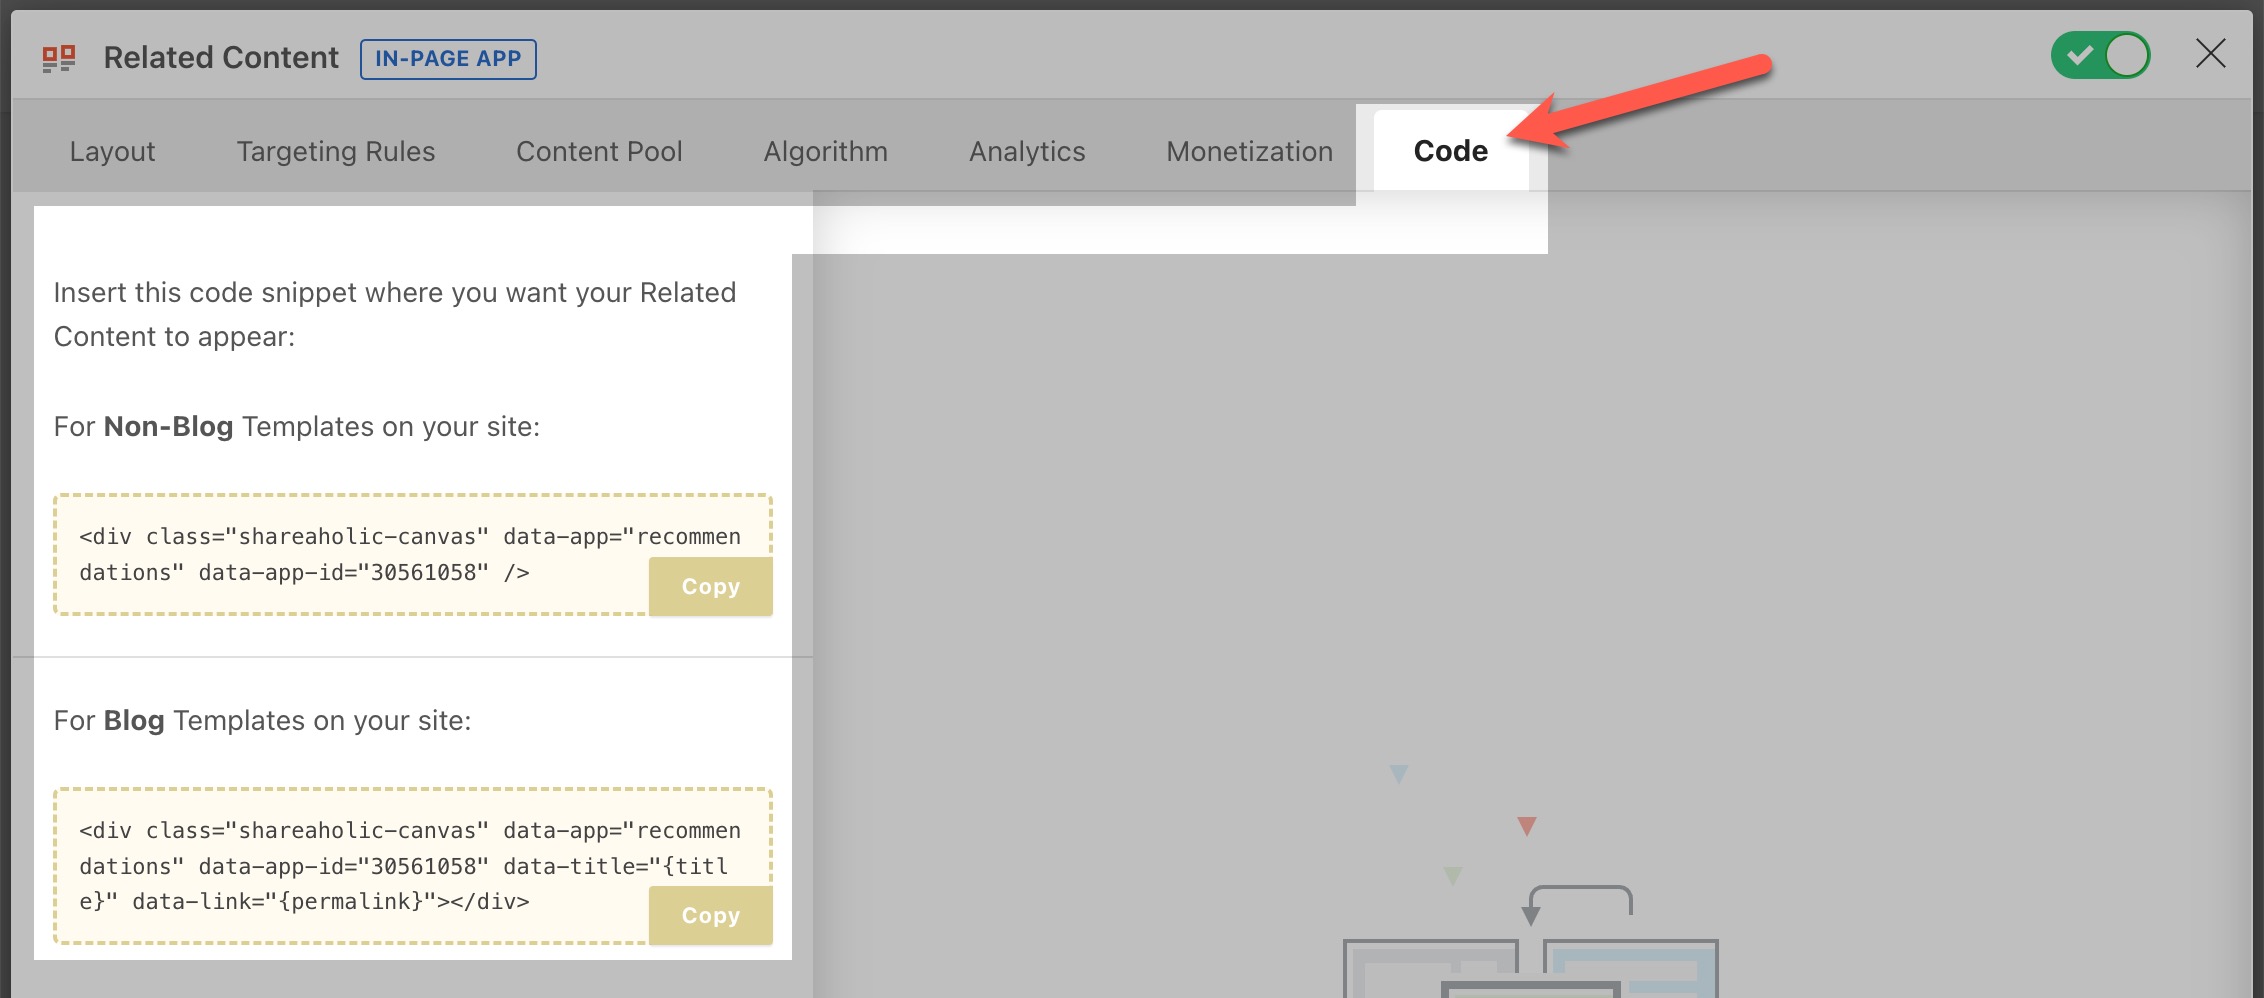Click the 'Related Content' dialog title
2264x998 pixels.
(221, 58)
